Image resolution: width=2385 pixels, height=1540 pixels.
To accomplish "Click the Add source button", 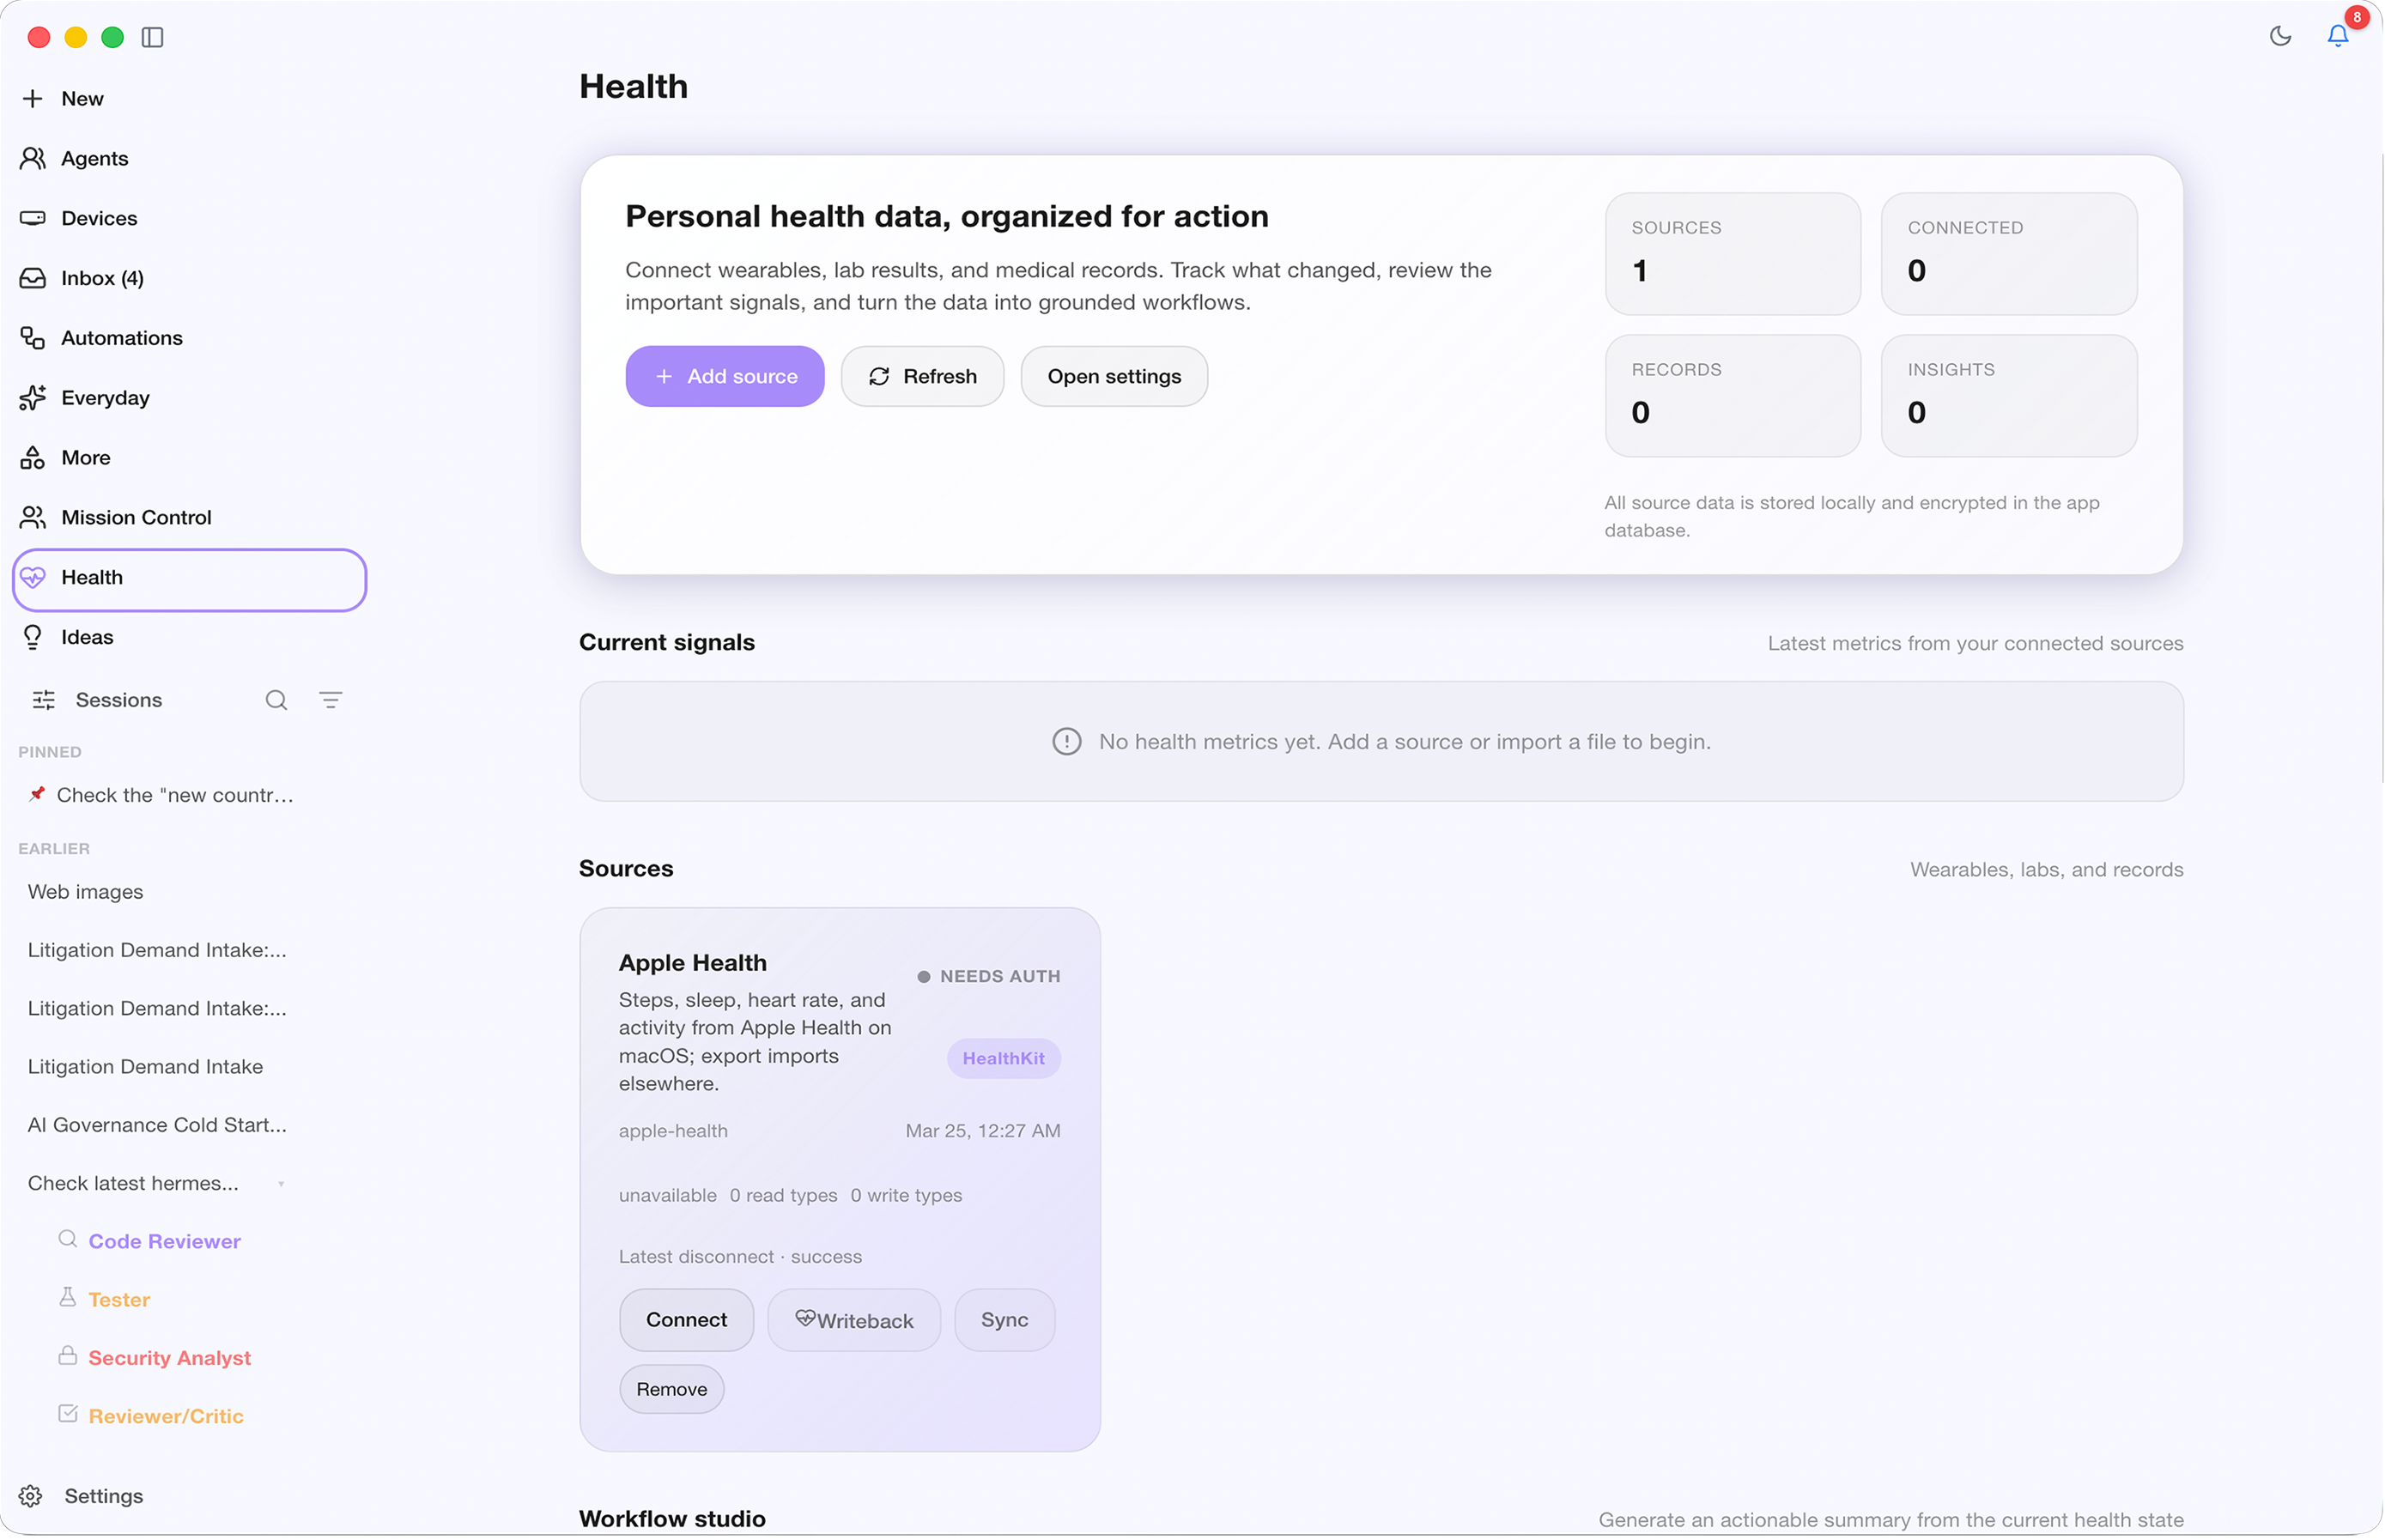I will tap(725, 377).
